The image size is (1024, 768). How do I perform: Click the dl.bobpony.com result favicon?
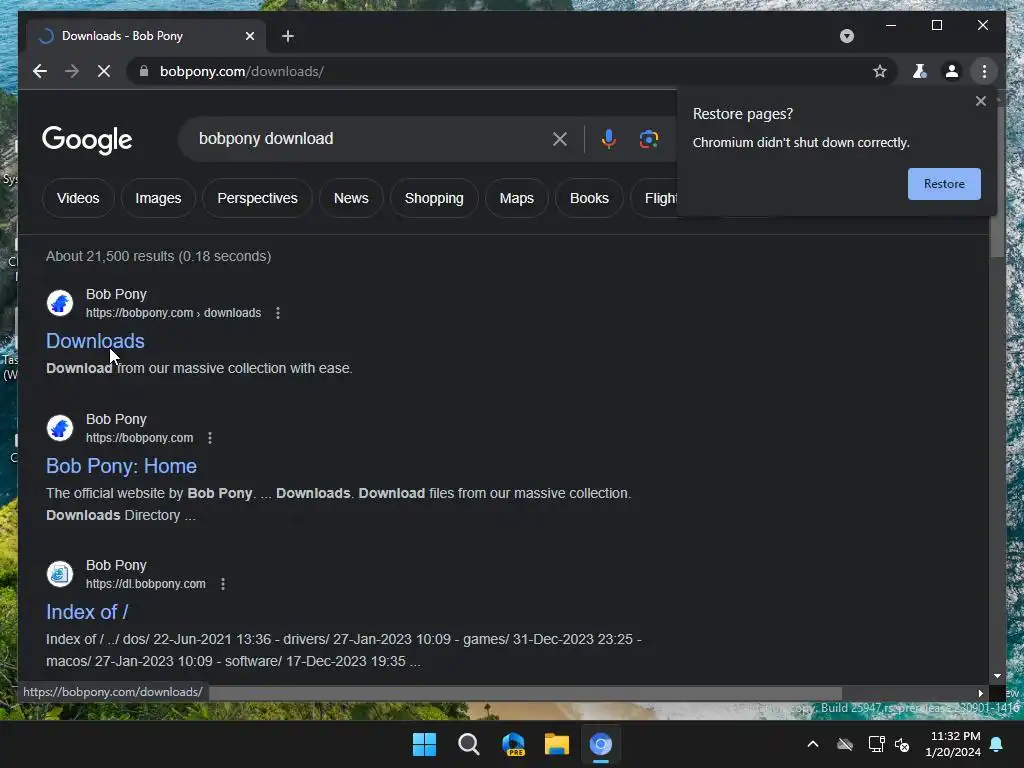pos(59,574)
